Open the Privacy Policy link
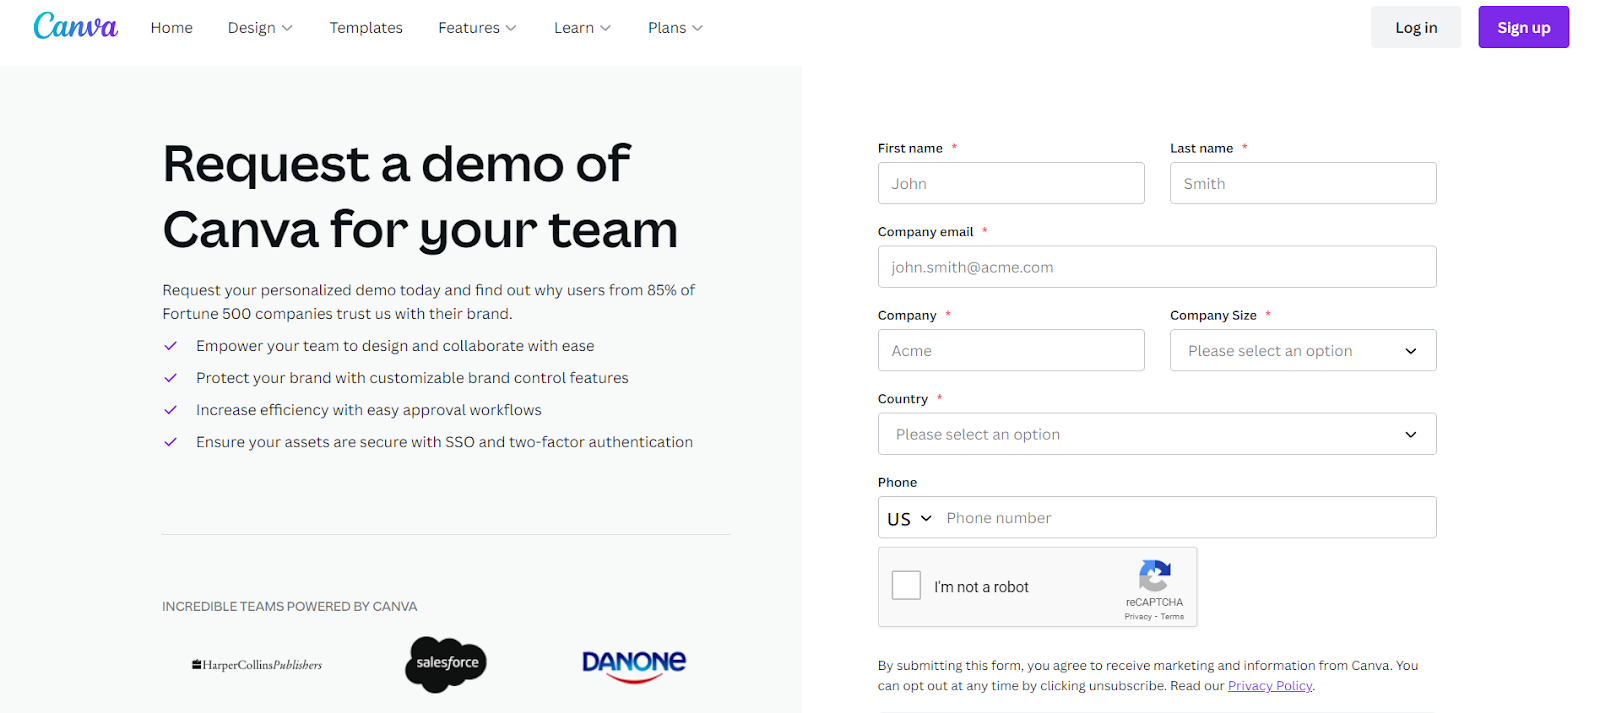The width and height of the screenshot is (1600, 713). 1270,686
